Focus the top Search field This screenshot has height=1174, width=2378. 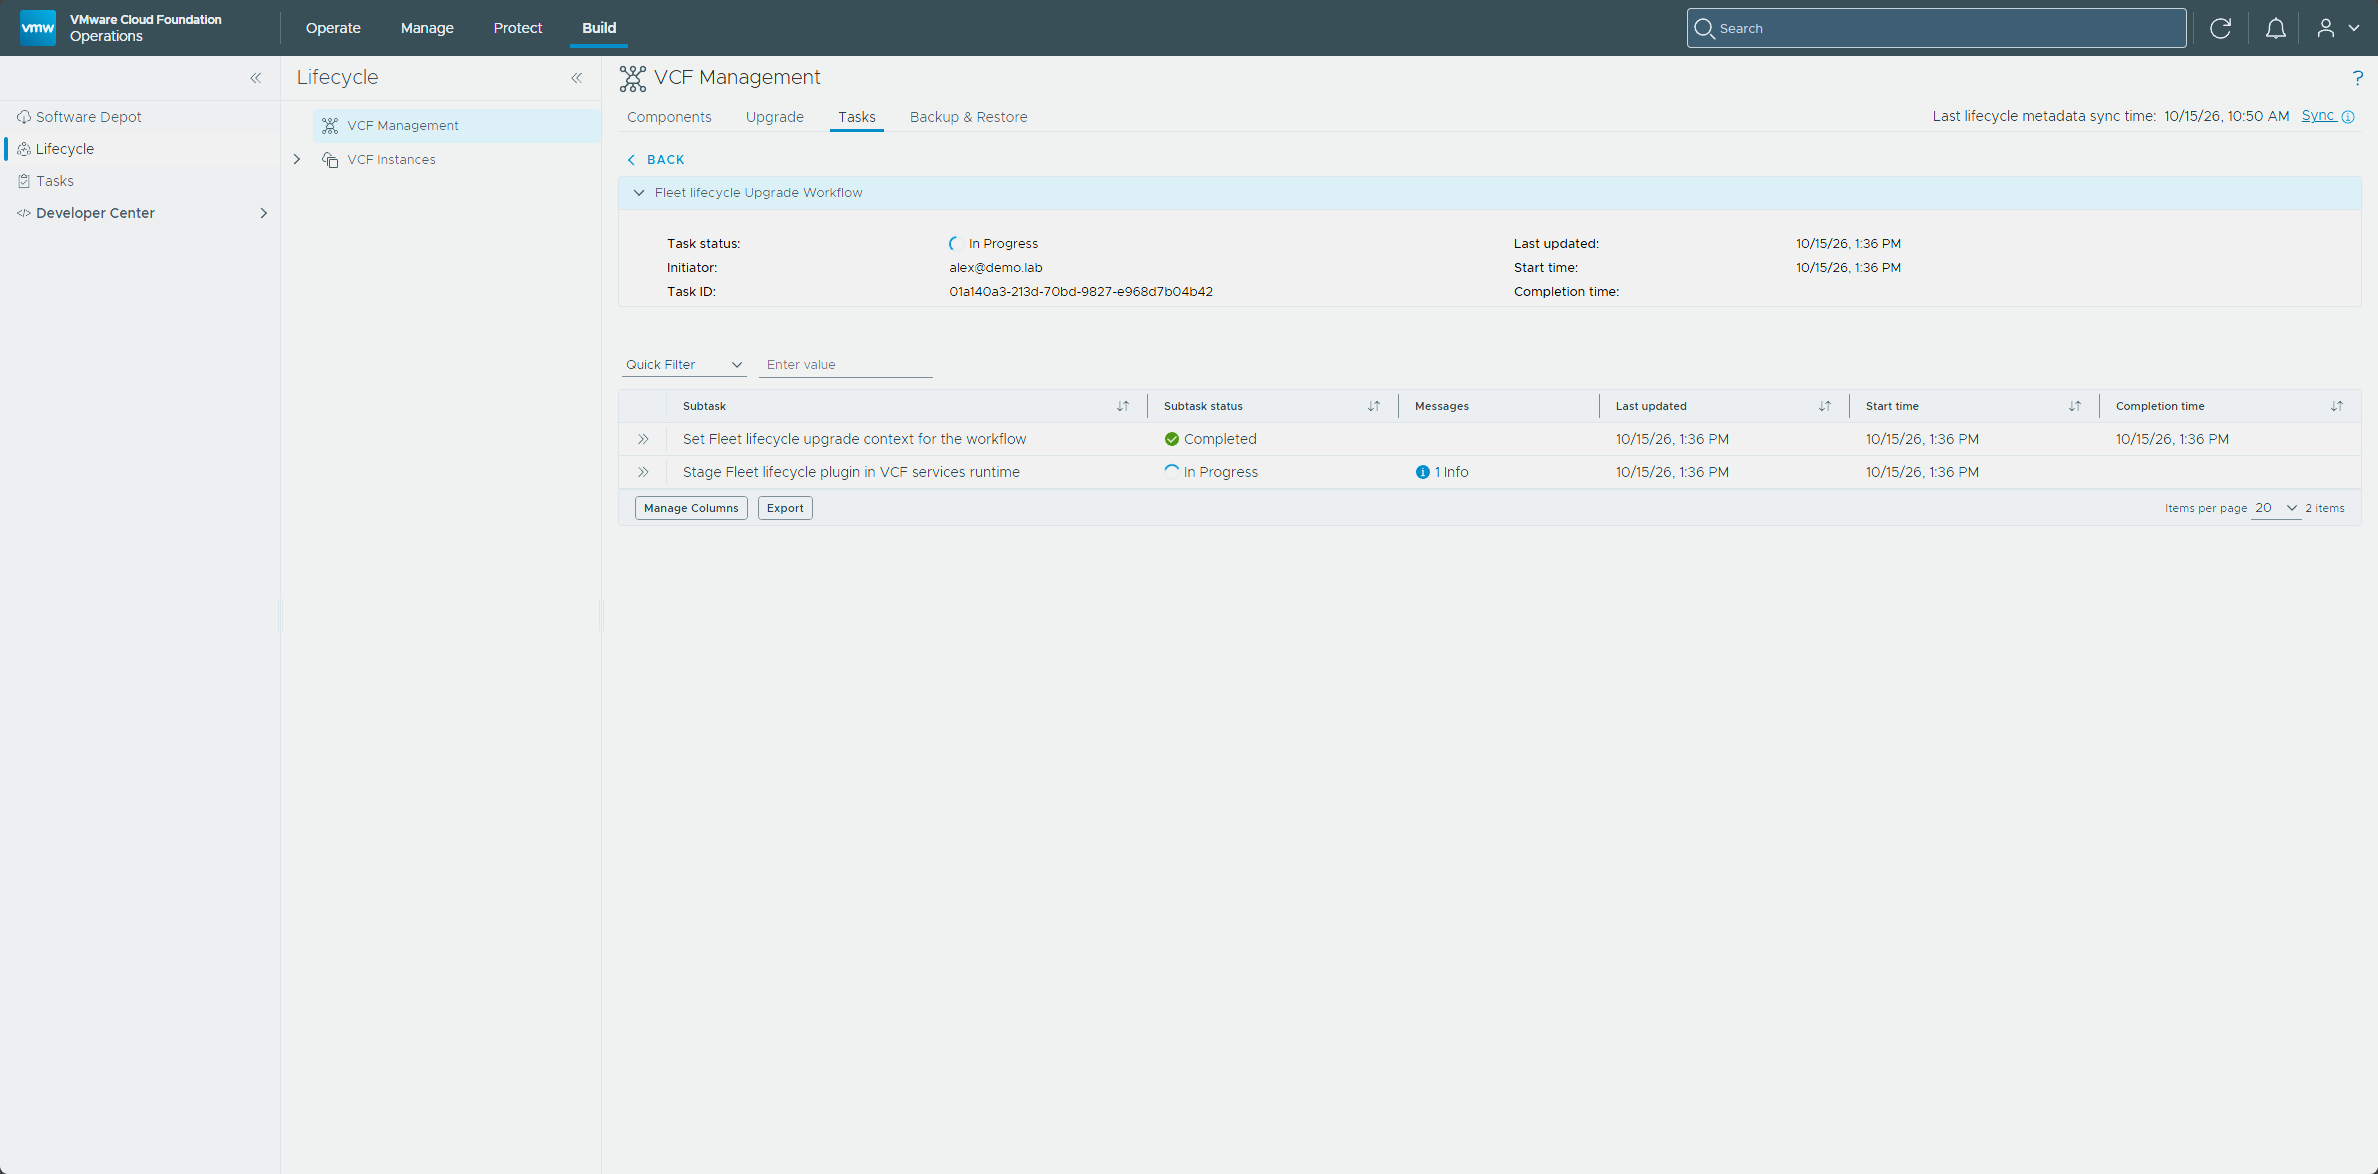1936,28
